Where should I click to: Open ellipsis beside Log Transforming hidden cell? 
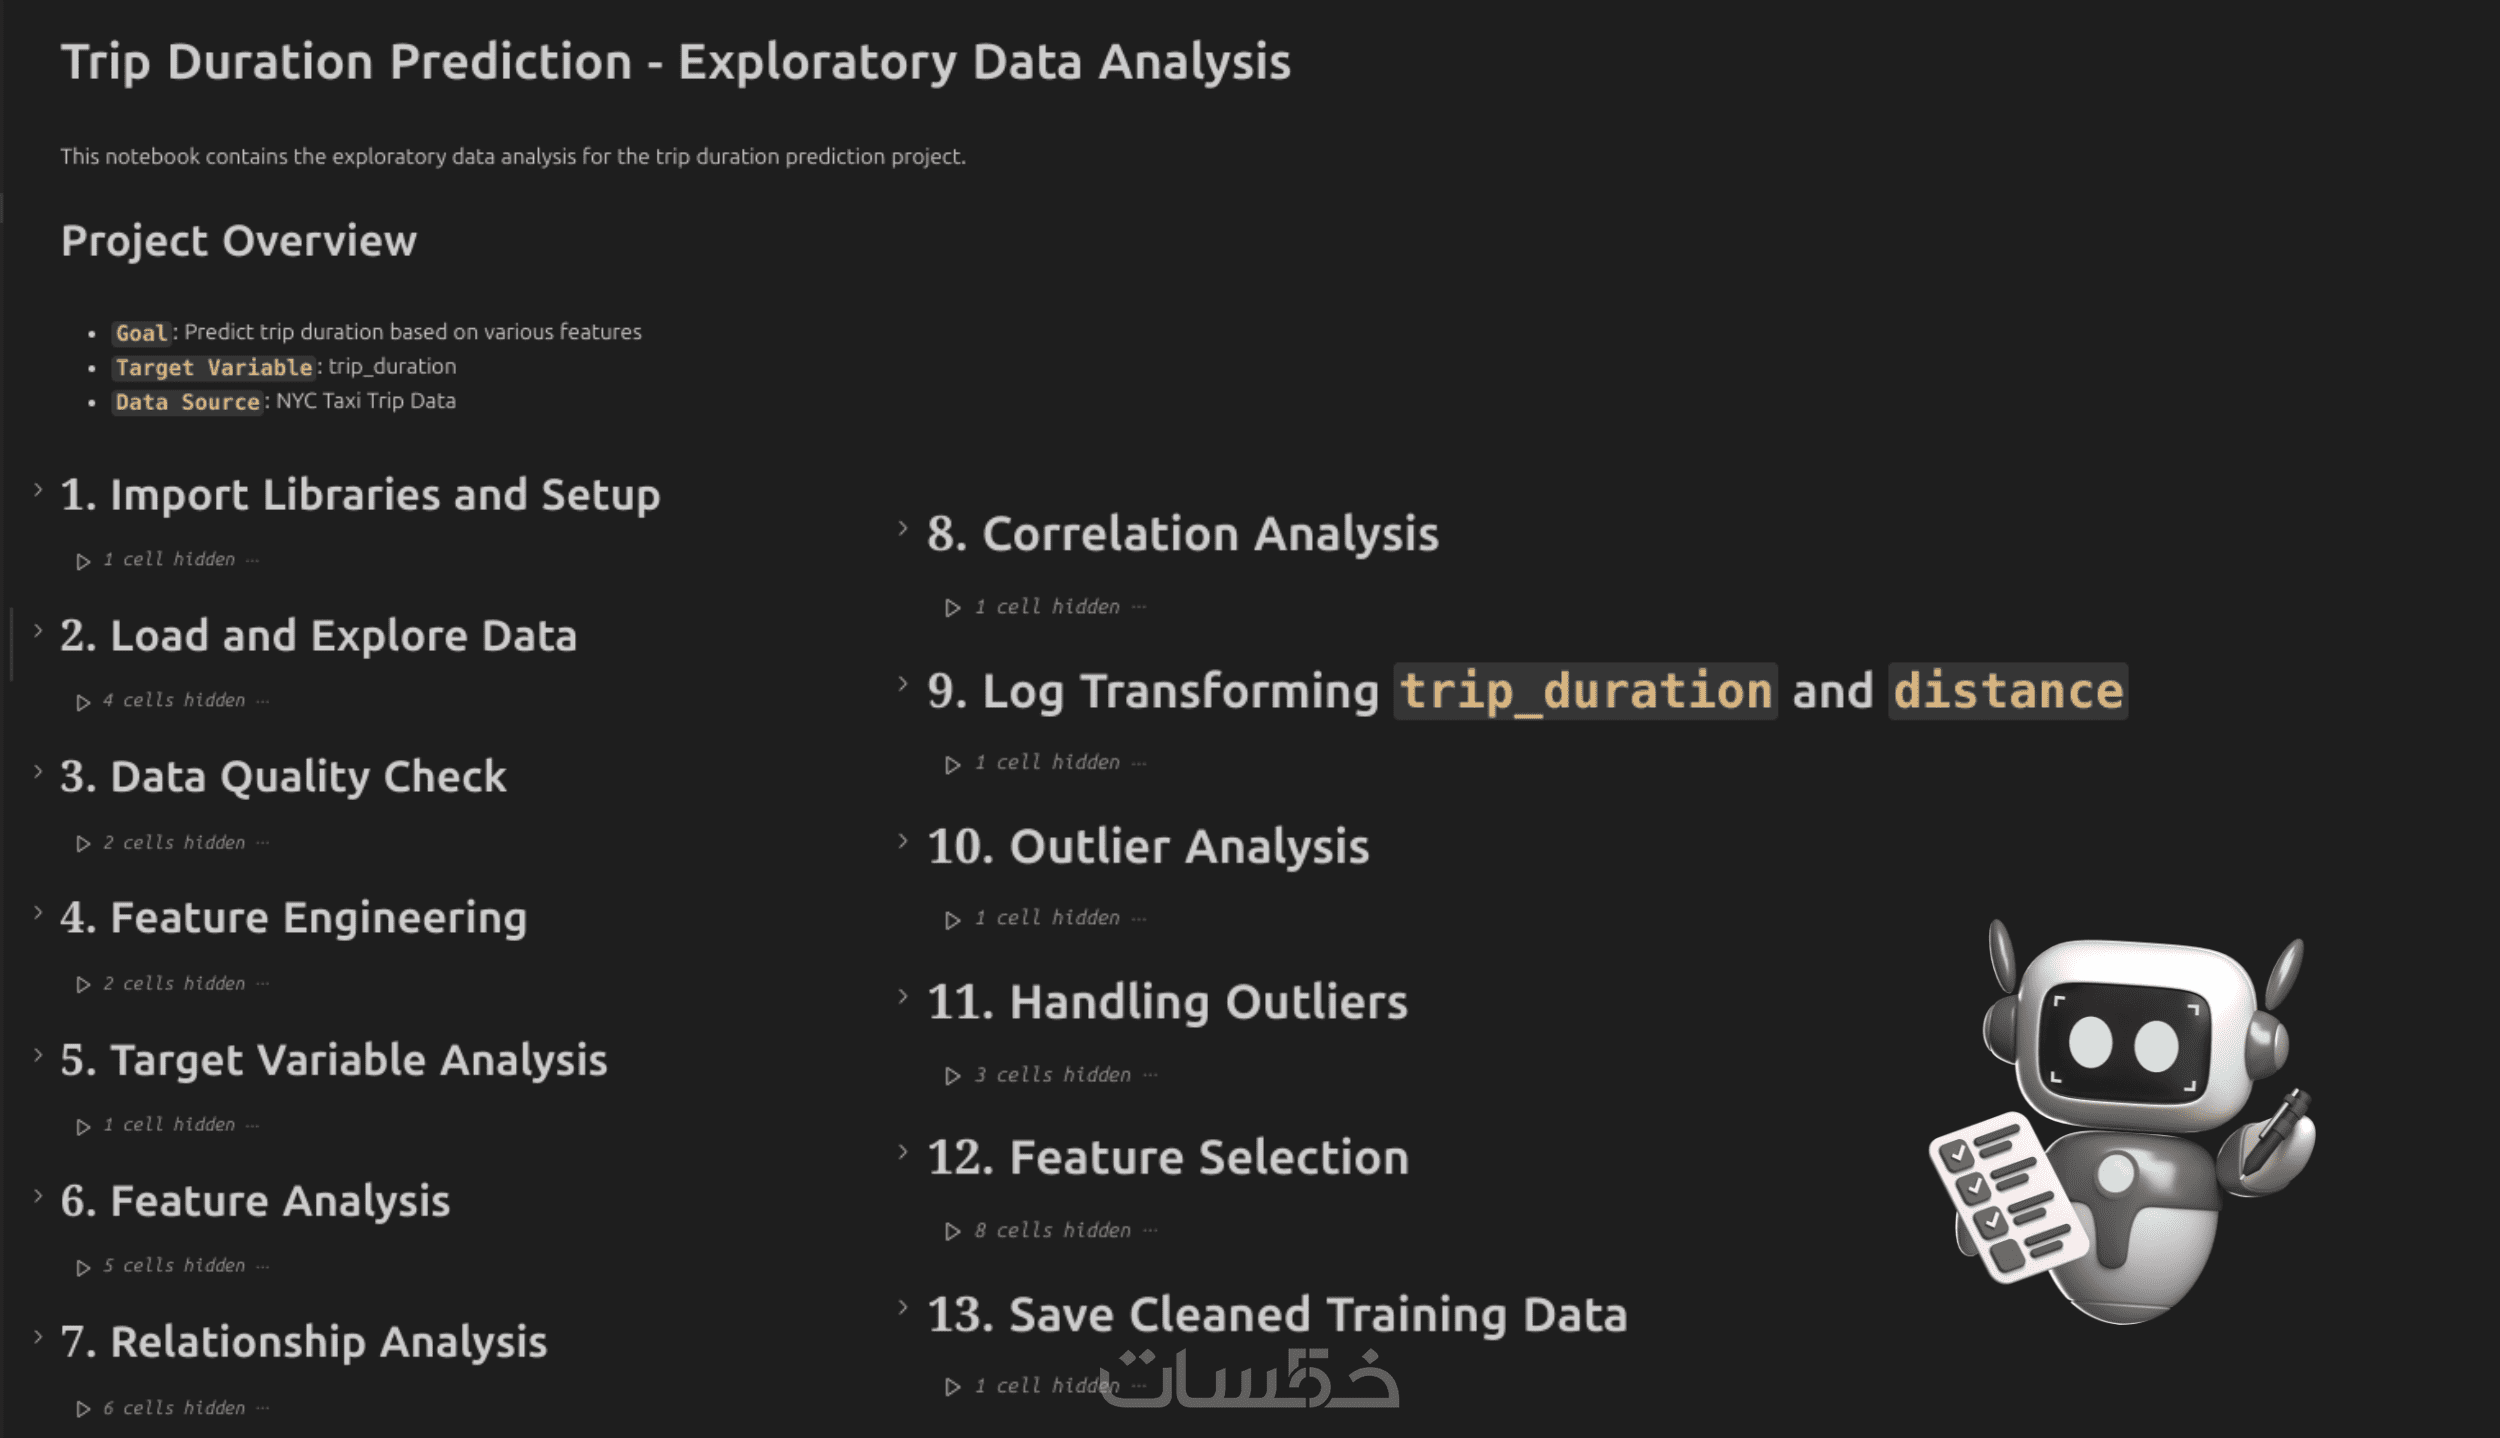[1139, 763]
